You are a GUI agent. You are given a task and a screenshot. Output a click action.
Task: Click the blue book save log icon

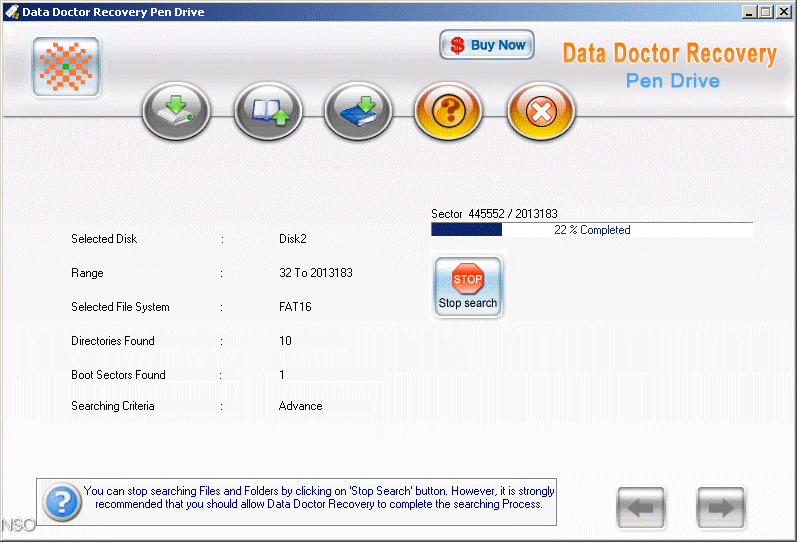(x=358, y=111)
